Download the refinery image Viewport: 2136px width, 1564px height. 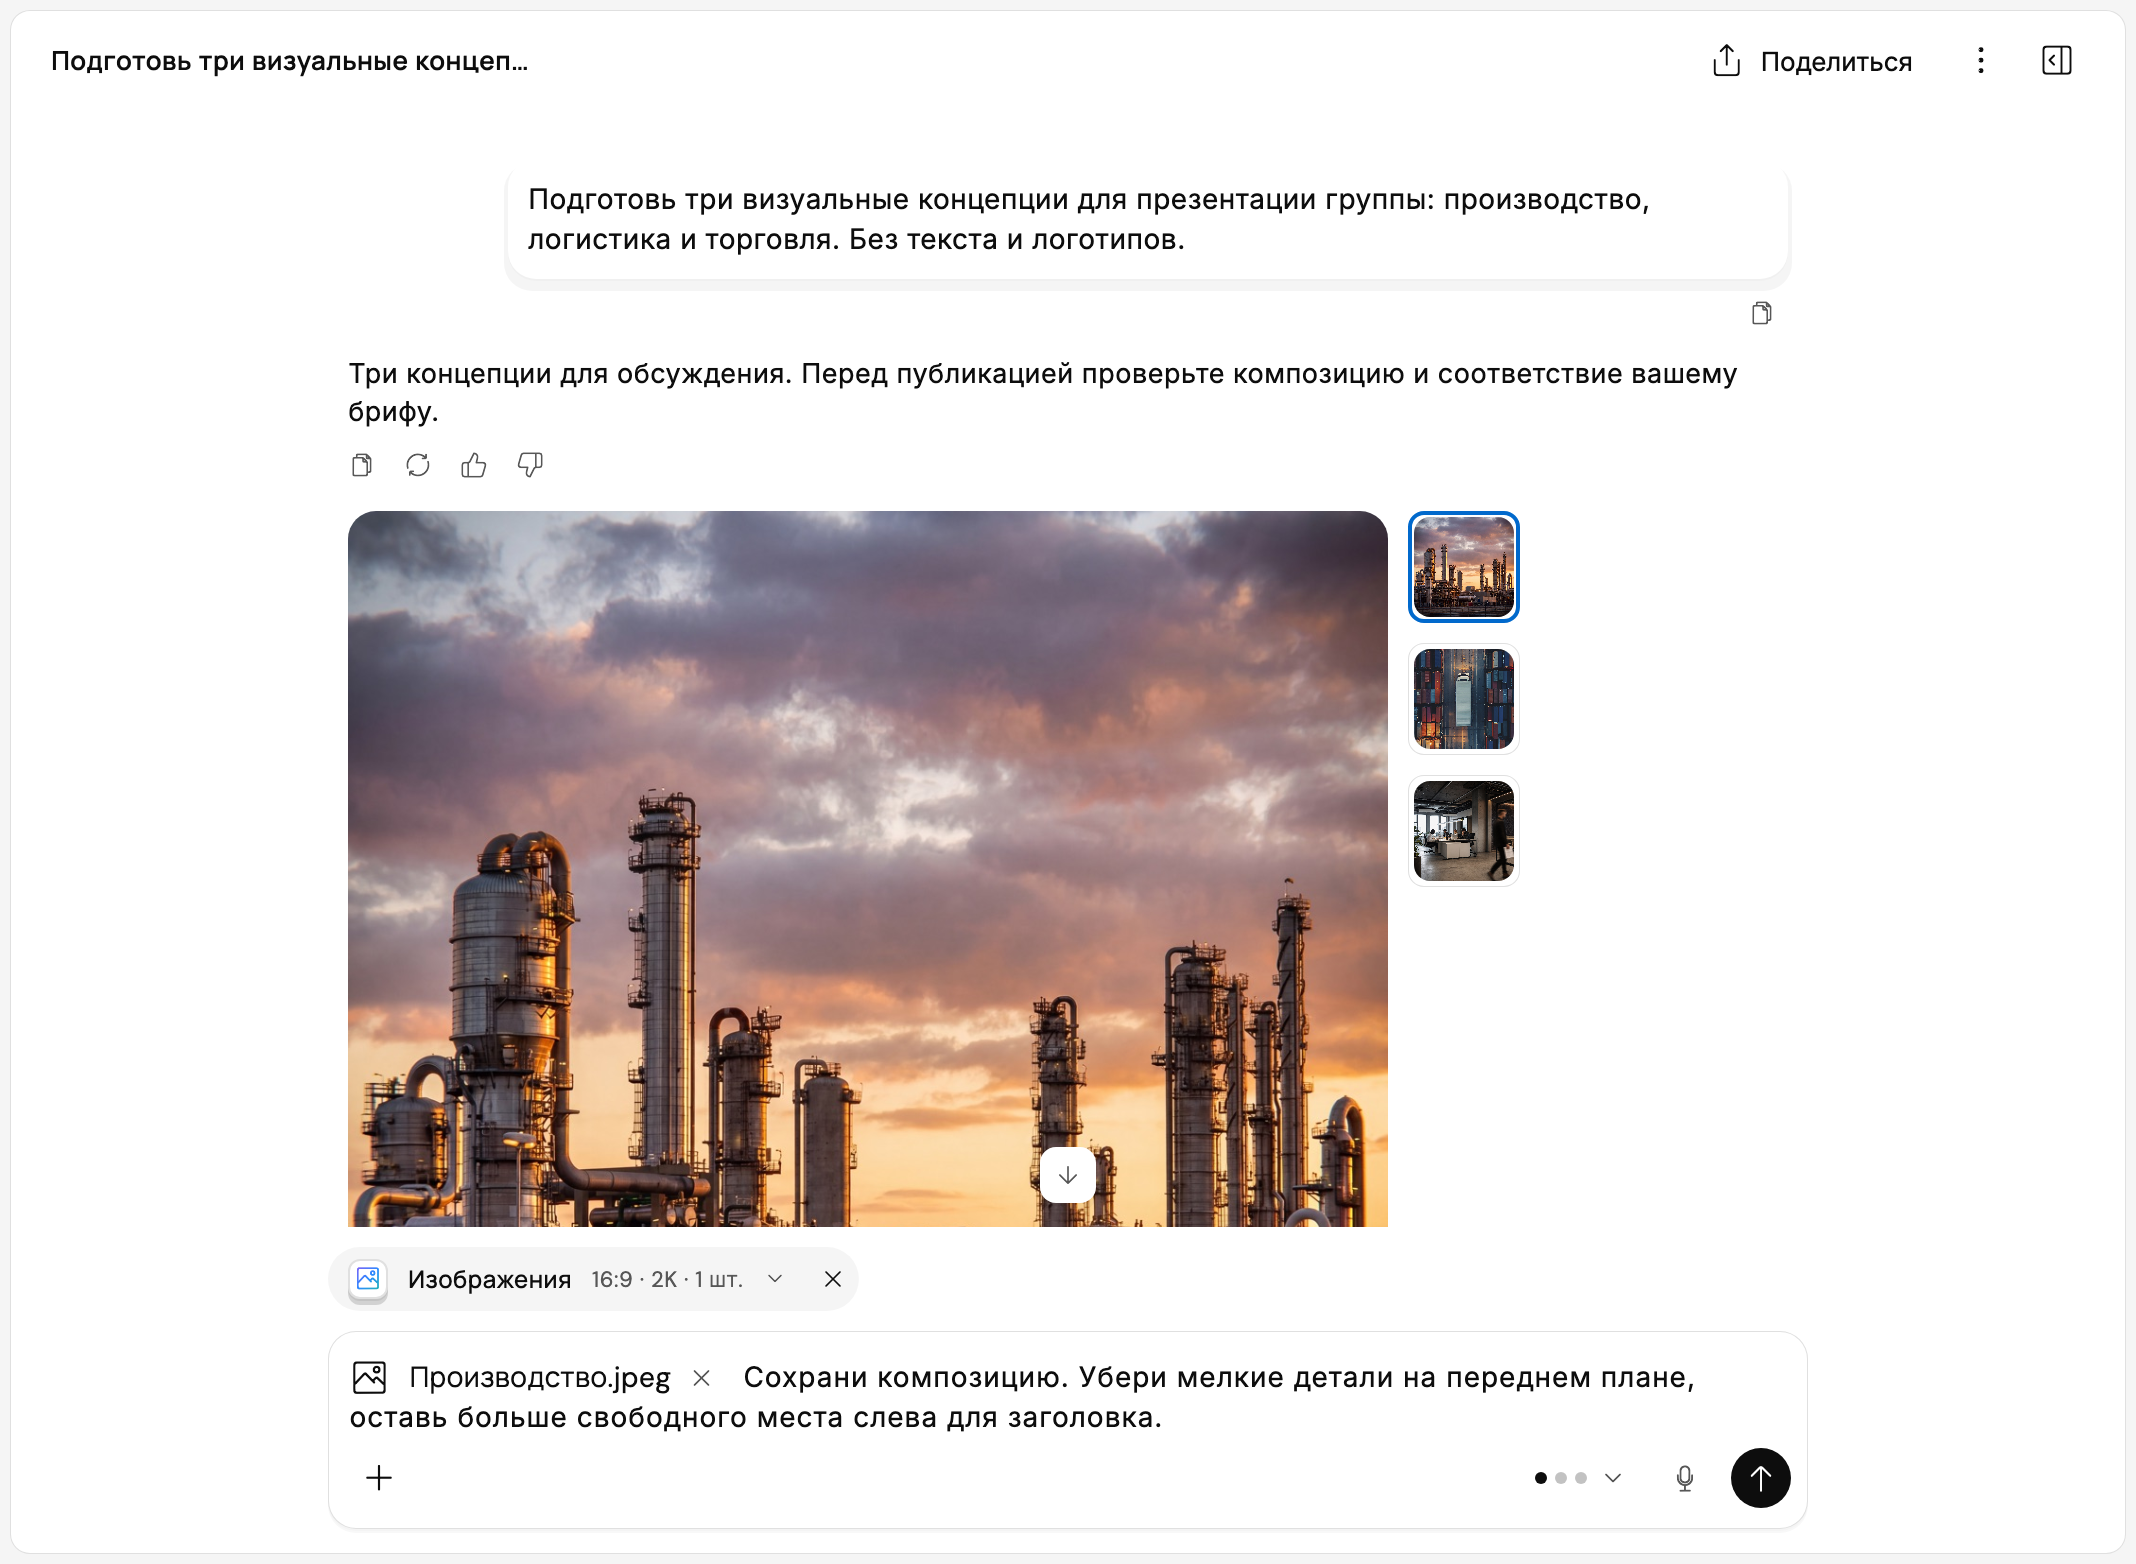pyautogui.click(x=1068, y=1175)
